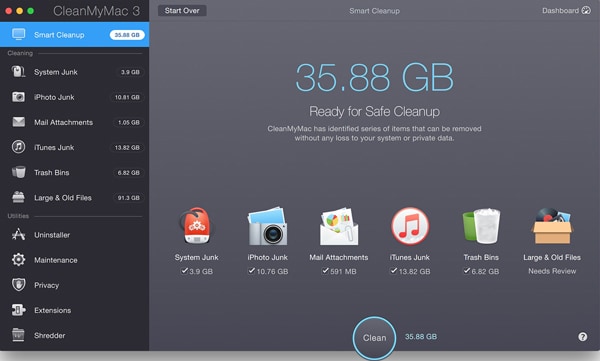Click the iTunes Junk label under music icon
600x361 pixels.
point(410,258)
